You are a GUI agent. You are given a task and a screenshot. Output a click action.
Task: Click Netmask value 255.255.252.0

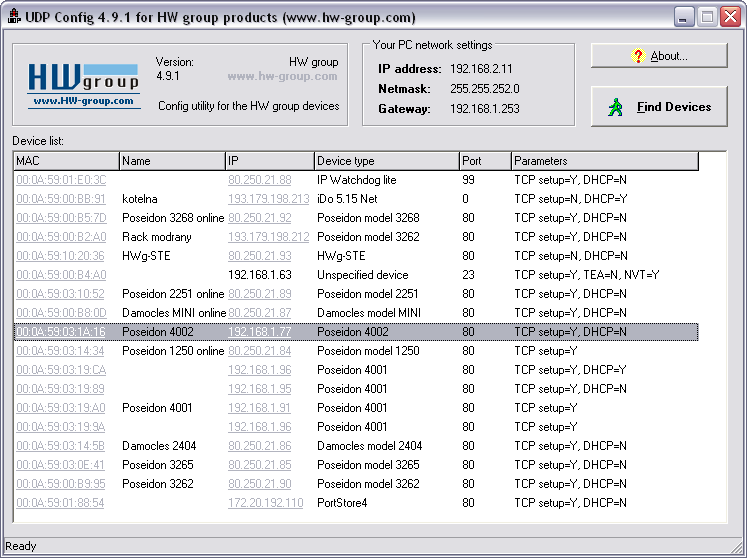point(485,89)
